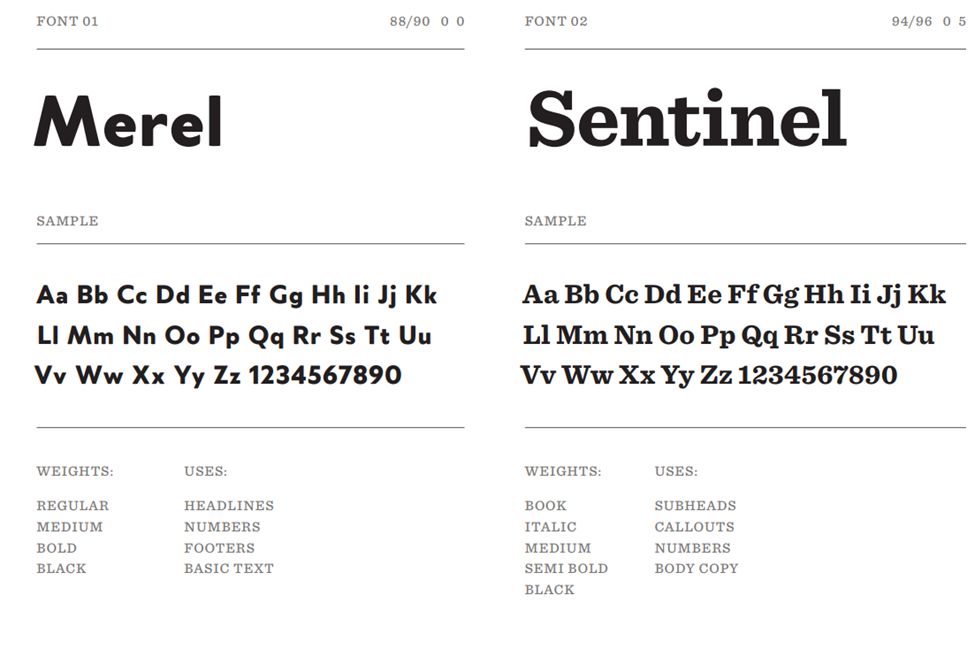
Task: Select BASIC TEXT use entry
Action: (x=229, y=568)
